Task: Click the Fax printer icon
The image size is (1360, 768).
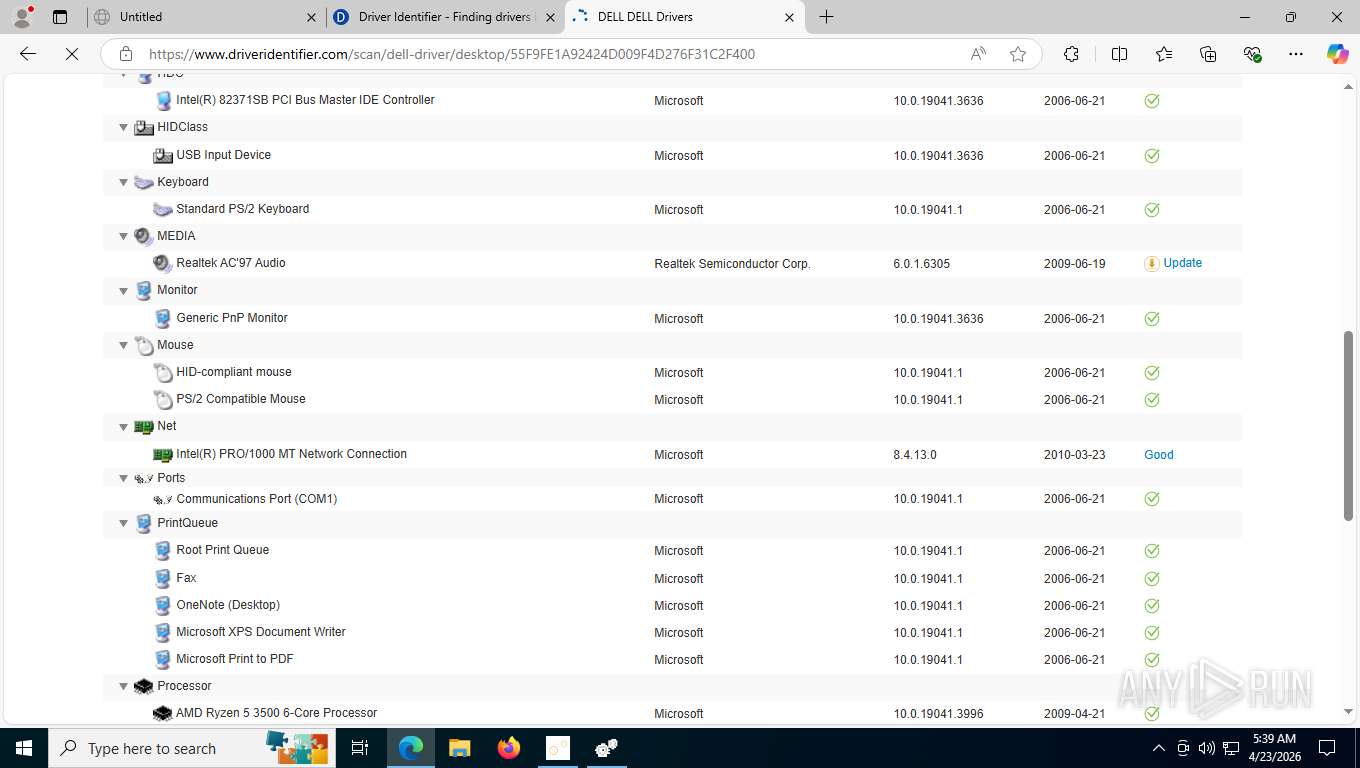Action: 162,578
